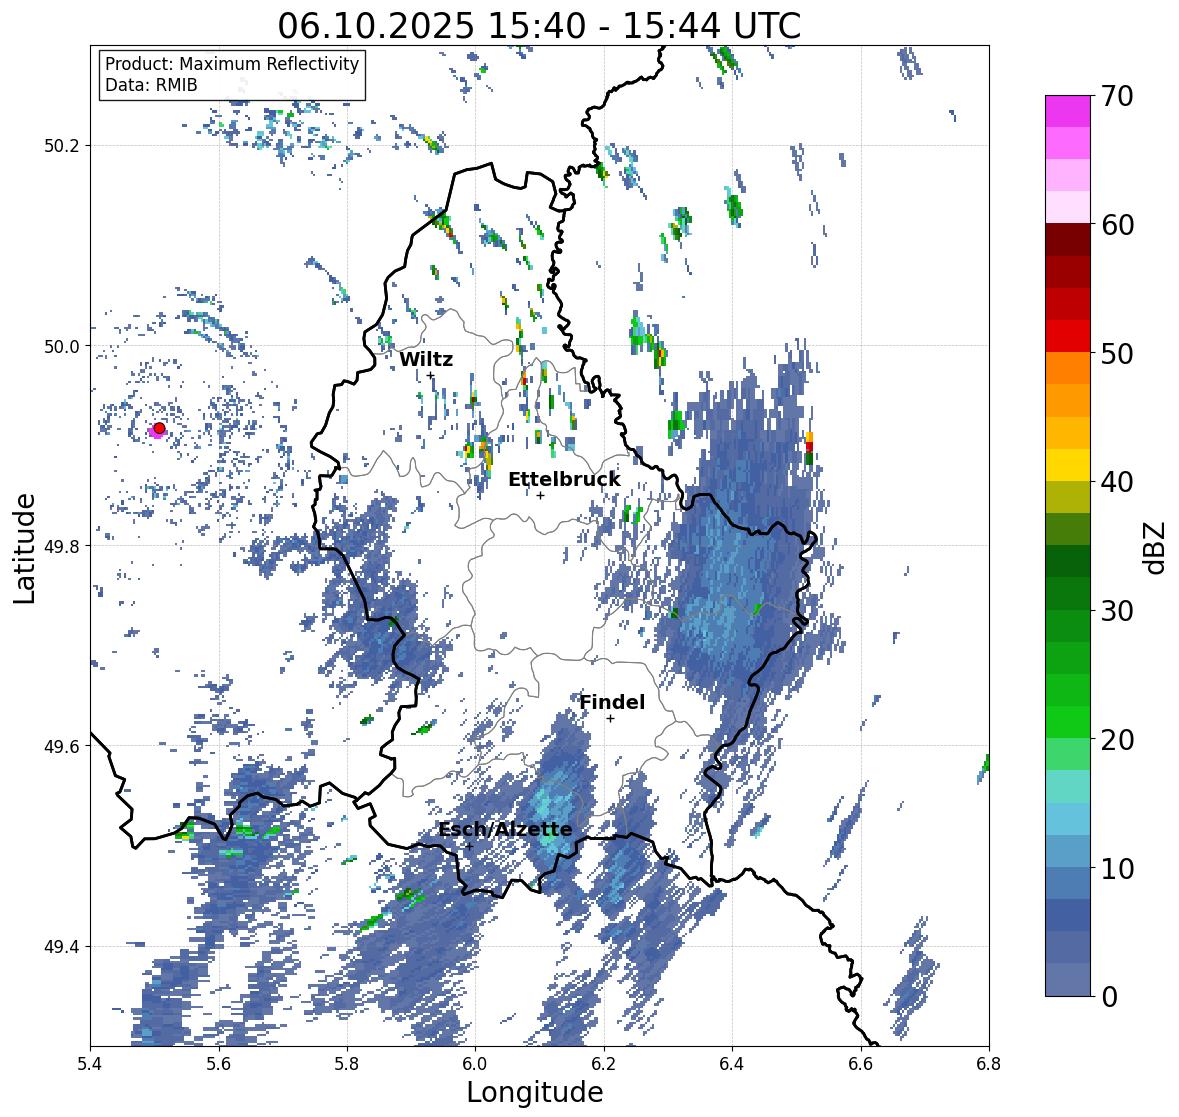The image size is (1179, 1117).
Task: Click the 6.6 longitude tick label
Action: (x=861, y=1063)
